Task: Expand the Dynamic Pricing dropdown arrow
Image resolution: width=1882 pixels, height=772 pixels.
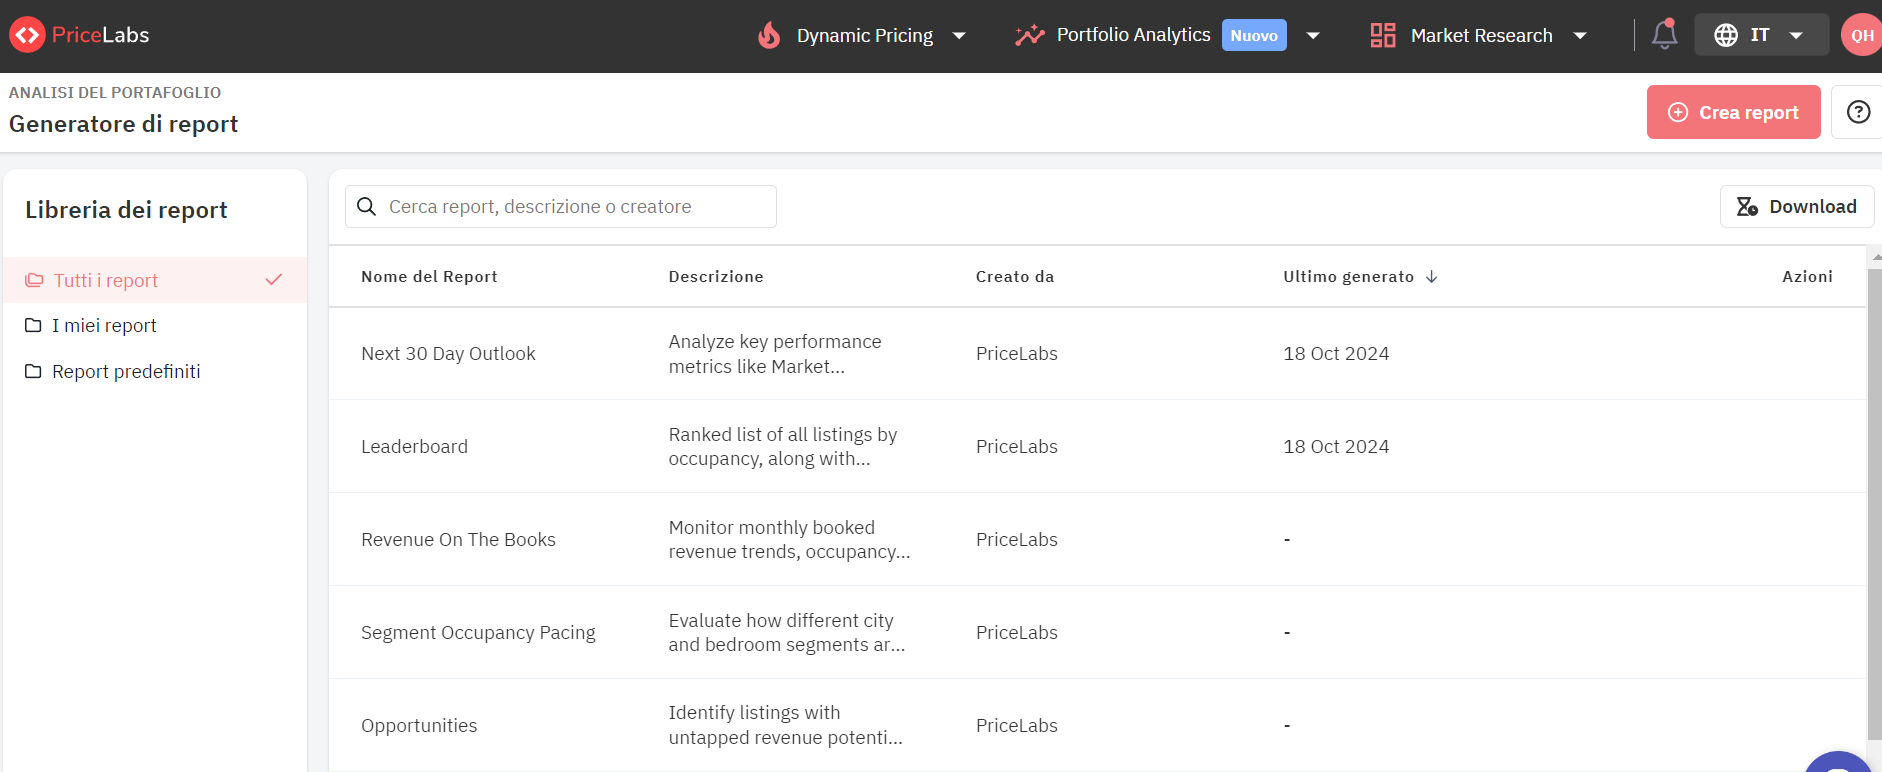Action: pyautogui.click(x=959, y=36)
